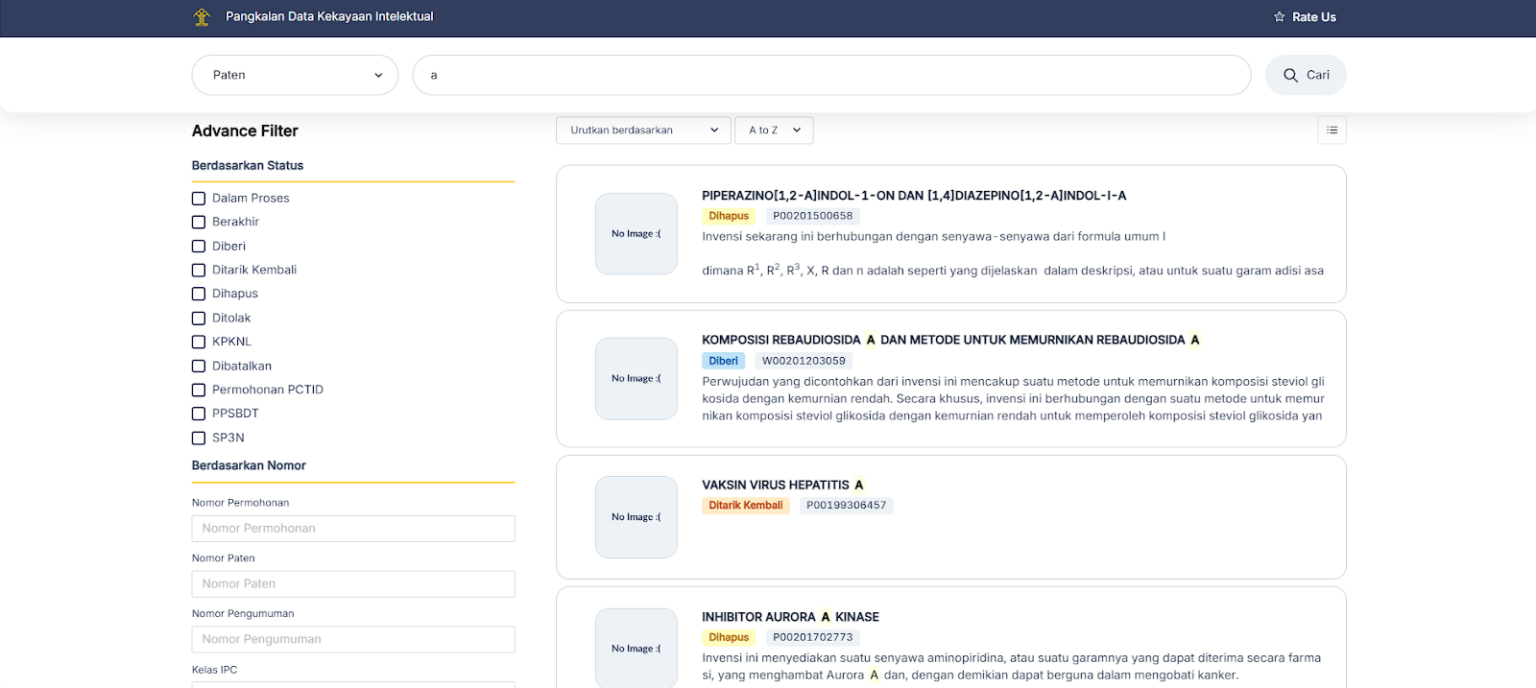Click the No Image thumbnail for Piperazino patent
1536x688 pixels.
(636, 234)
